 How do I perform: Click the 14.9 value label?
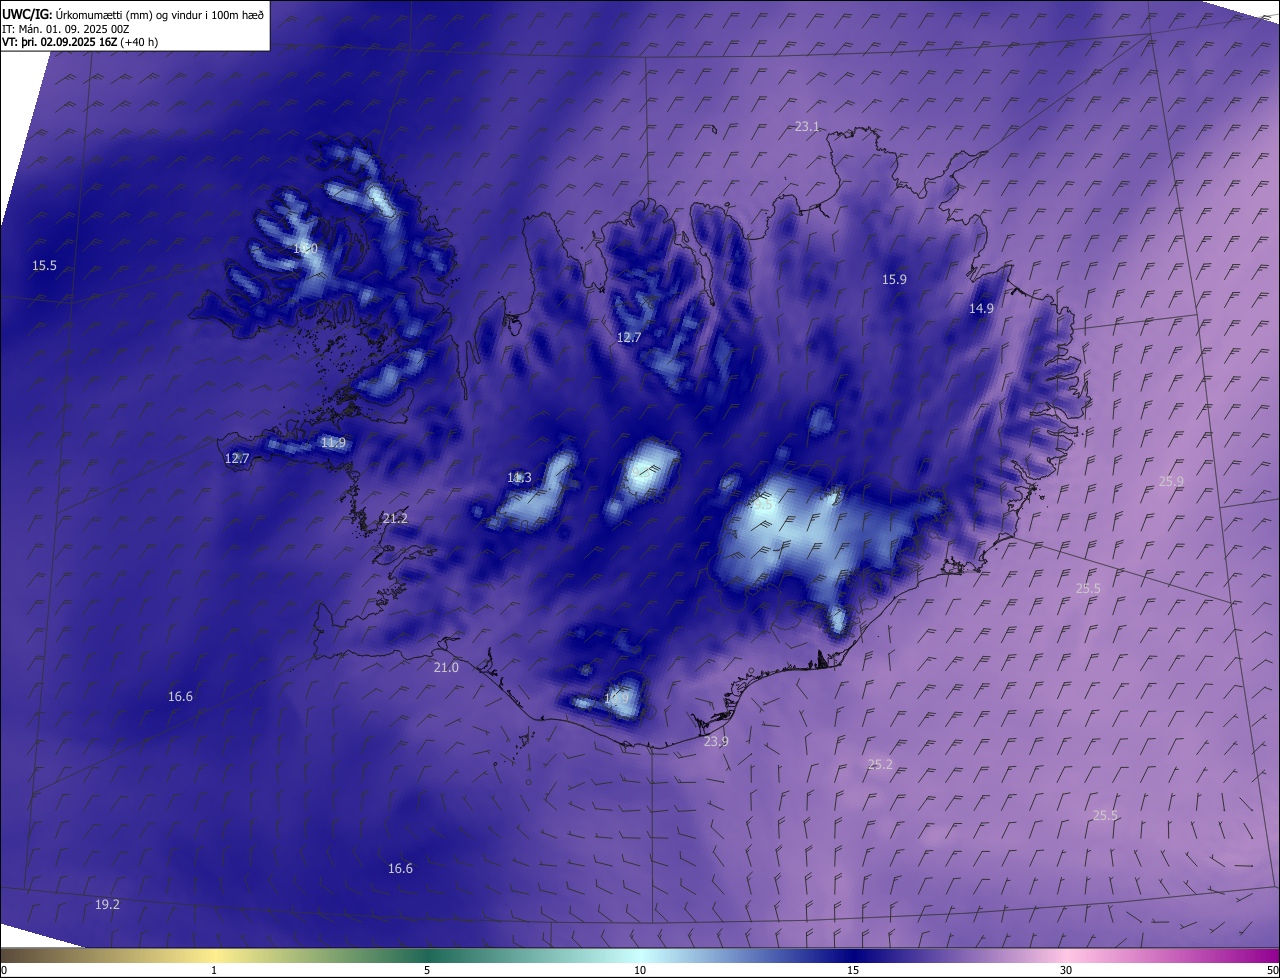981,308
